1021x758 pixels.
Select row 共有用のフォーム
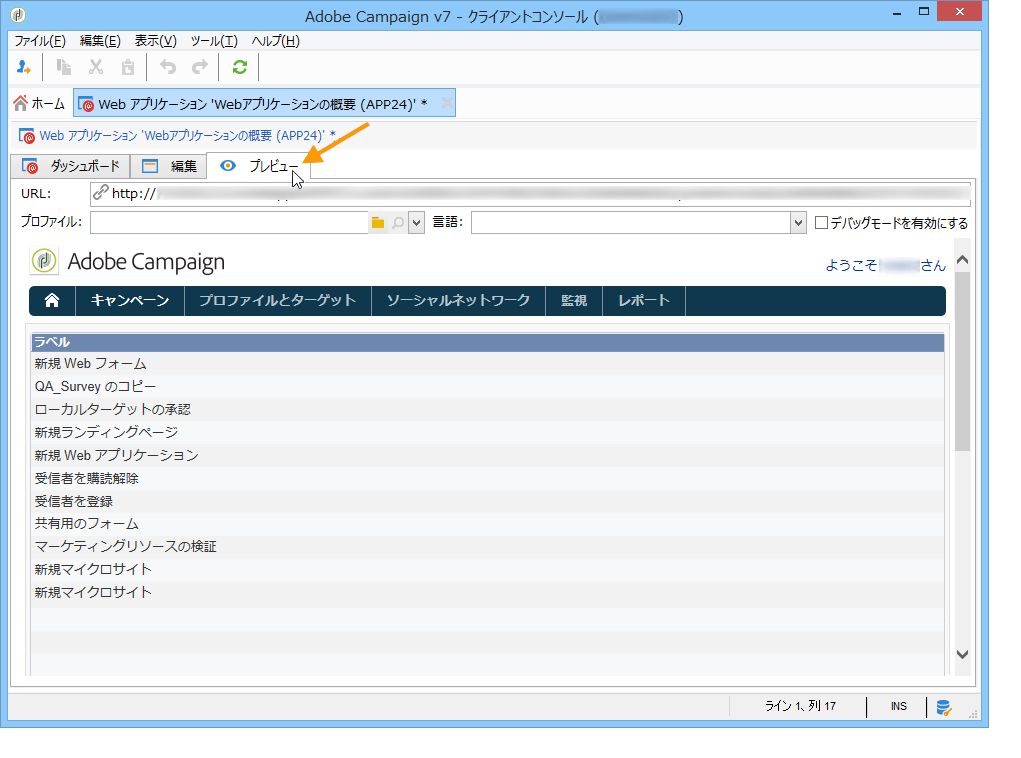click(487, 524)
